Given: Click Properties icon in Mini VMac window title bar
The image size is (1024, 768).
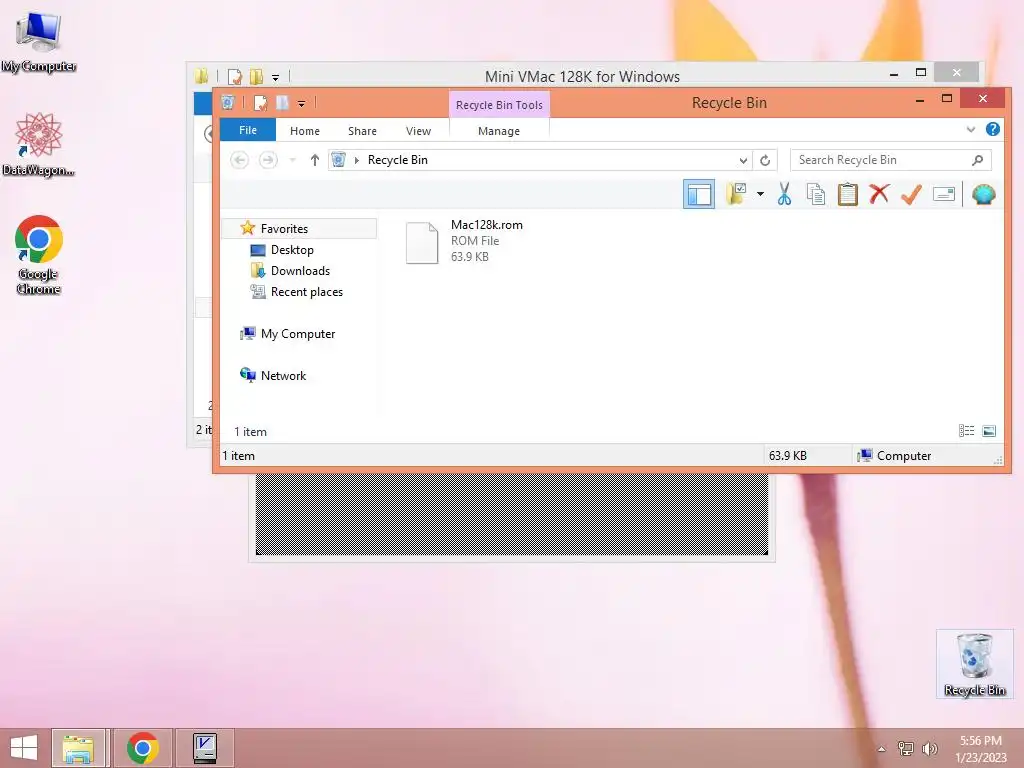Looking at the screenshot, I should tap(234, 77).
